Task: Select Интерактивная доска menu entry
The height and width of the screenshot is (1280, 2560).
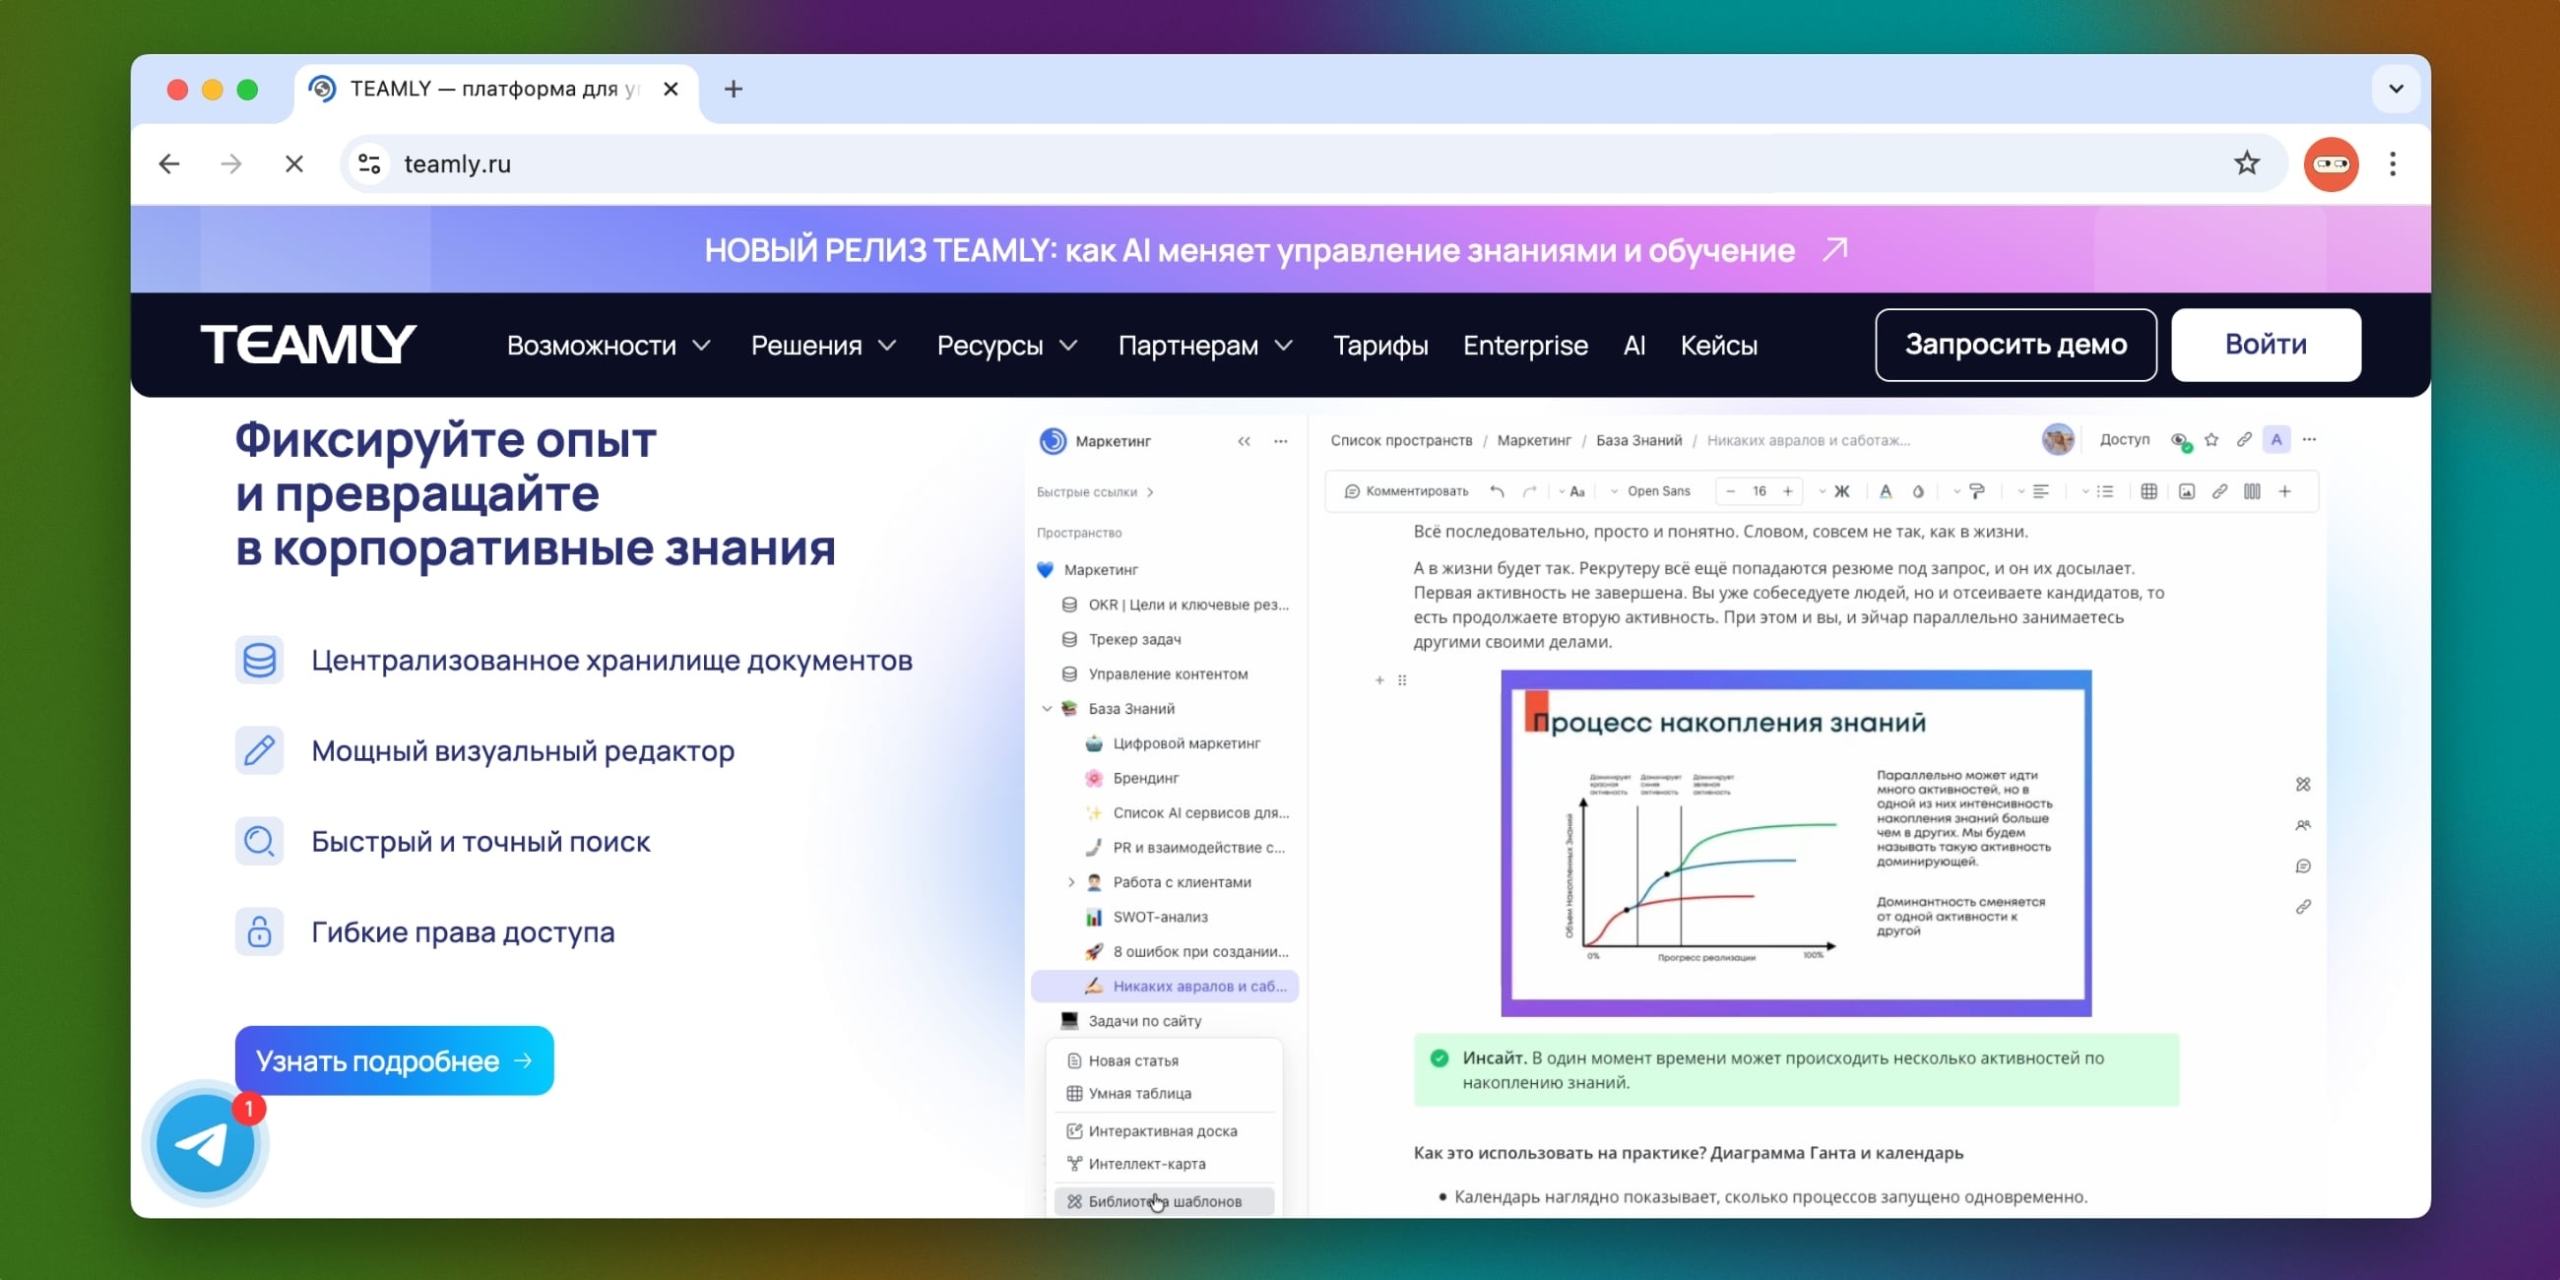Action: click(1164, 1131)
